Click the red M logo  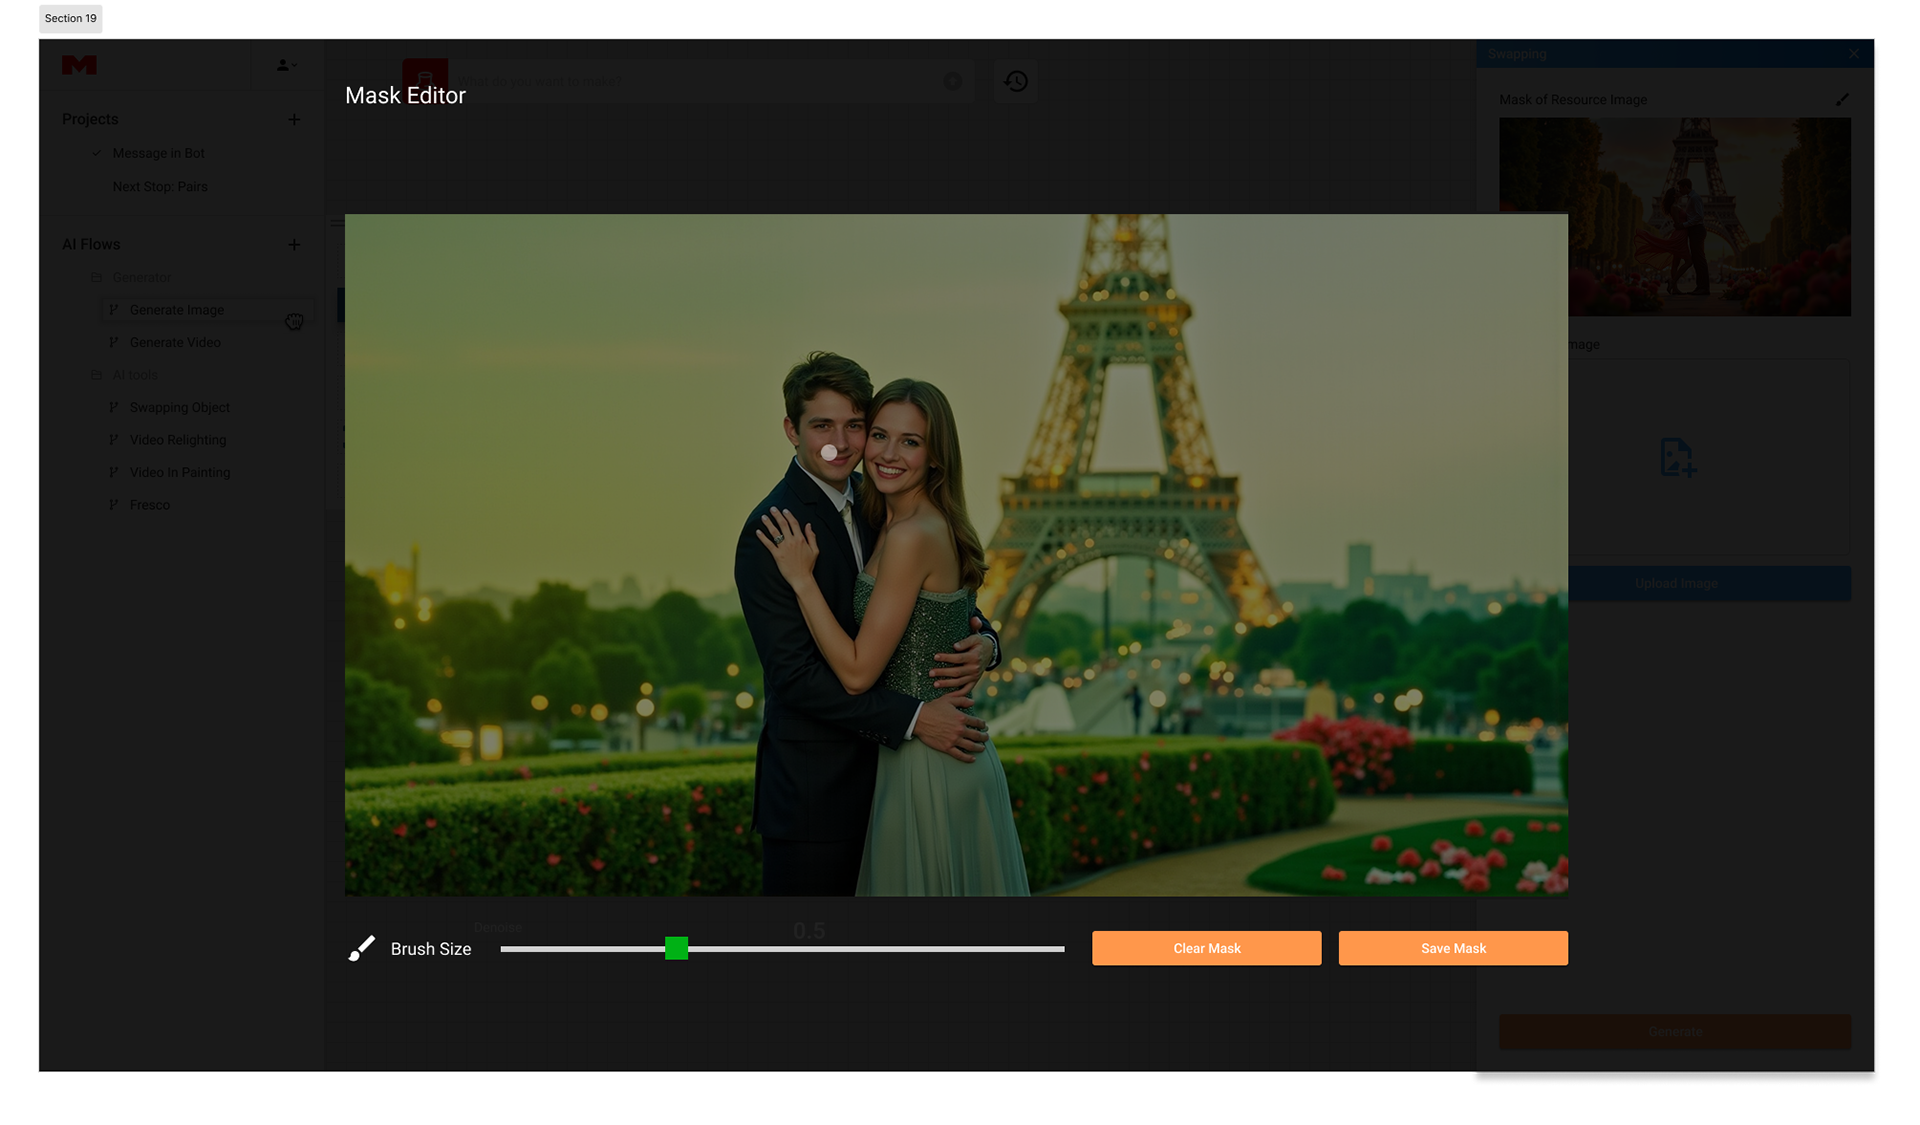click(79, 65)
